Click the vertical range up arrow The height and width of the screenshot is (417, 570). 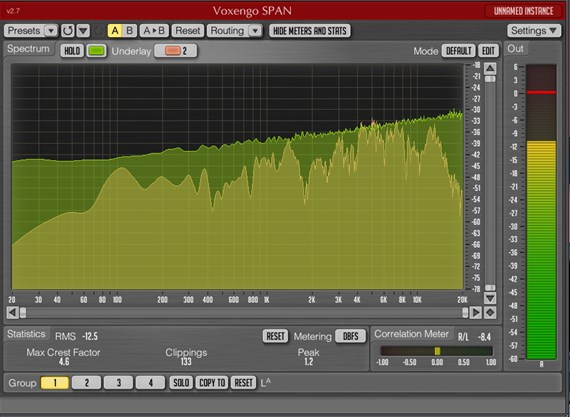point(490,68)
